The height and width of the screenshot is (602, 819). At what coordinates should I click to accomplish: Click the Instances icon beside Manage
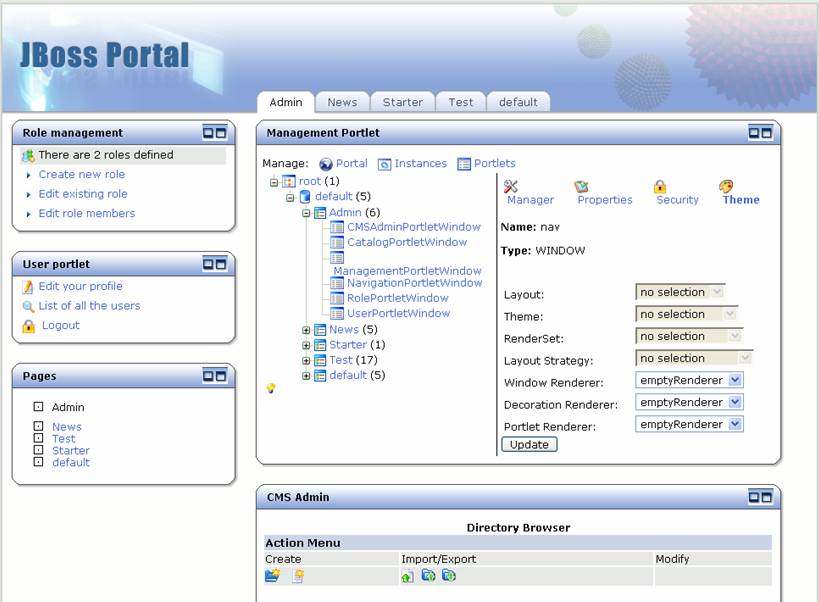pyautogui.click(x=384, y=164)
